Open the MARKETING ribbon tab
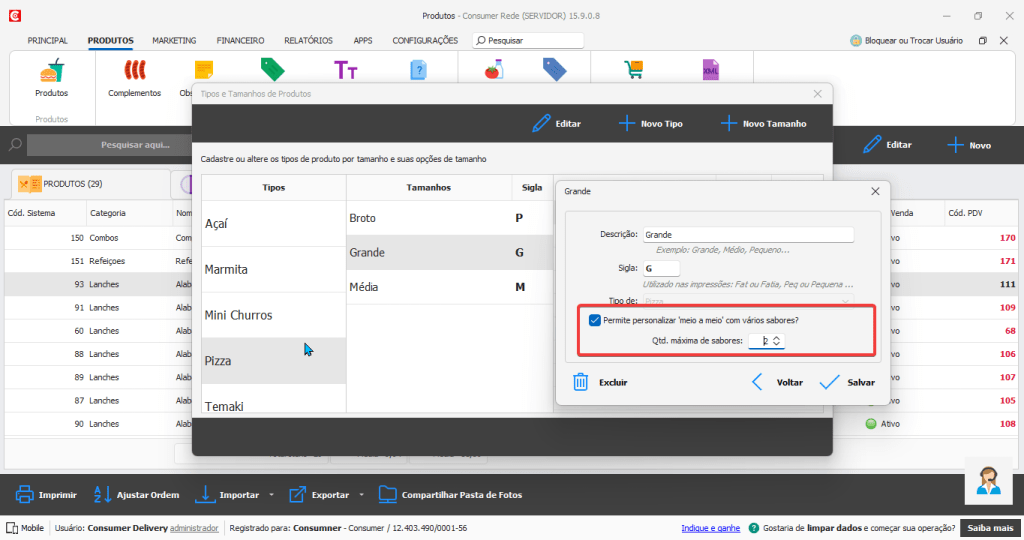This screenshot has width=1024, height=540. 174,41
